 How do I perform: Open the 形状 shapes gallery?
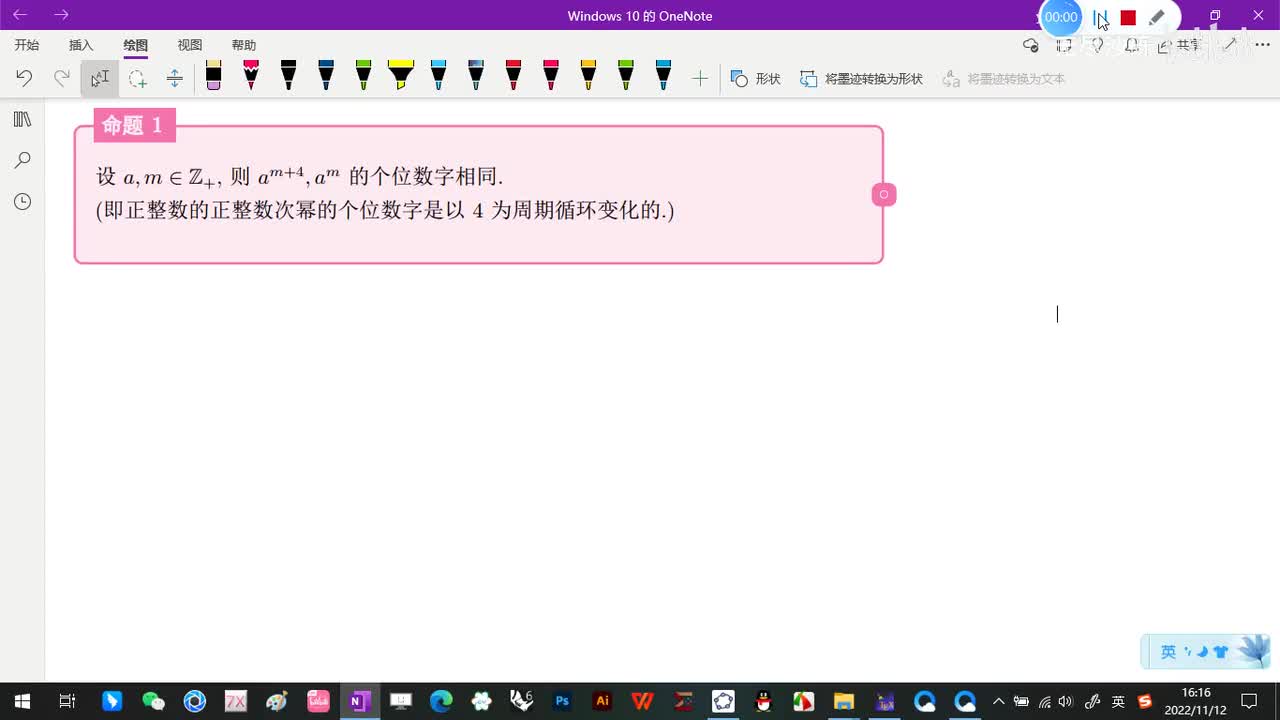click(756, 78)
